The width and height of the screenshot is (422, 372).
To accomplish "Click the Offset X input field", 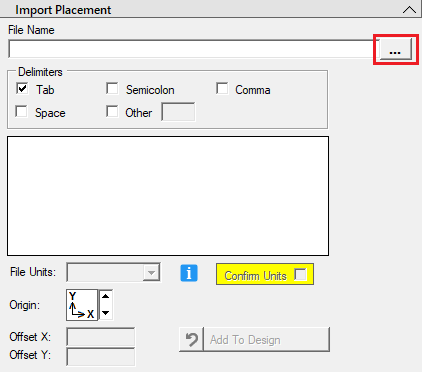I will point(101,337).
